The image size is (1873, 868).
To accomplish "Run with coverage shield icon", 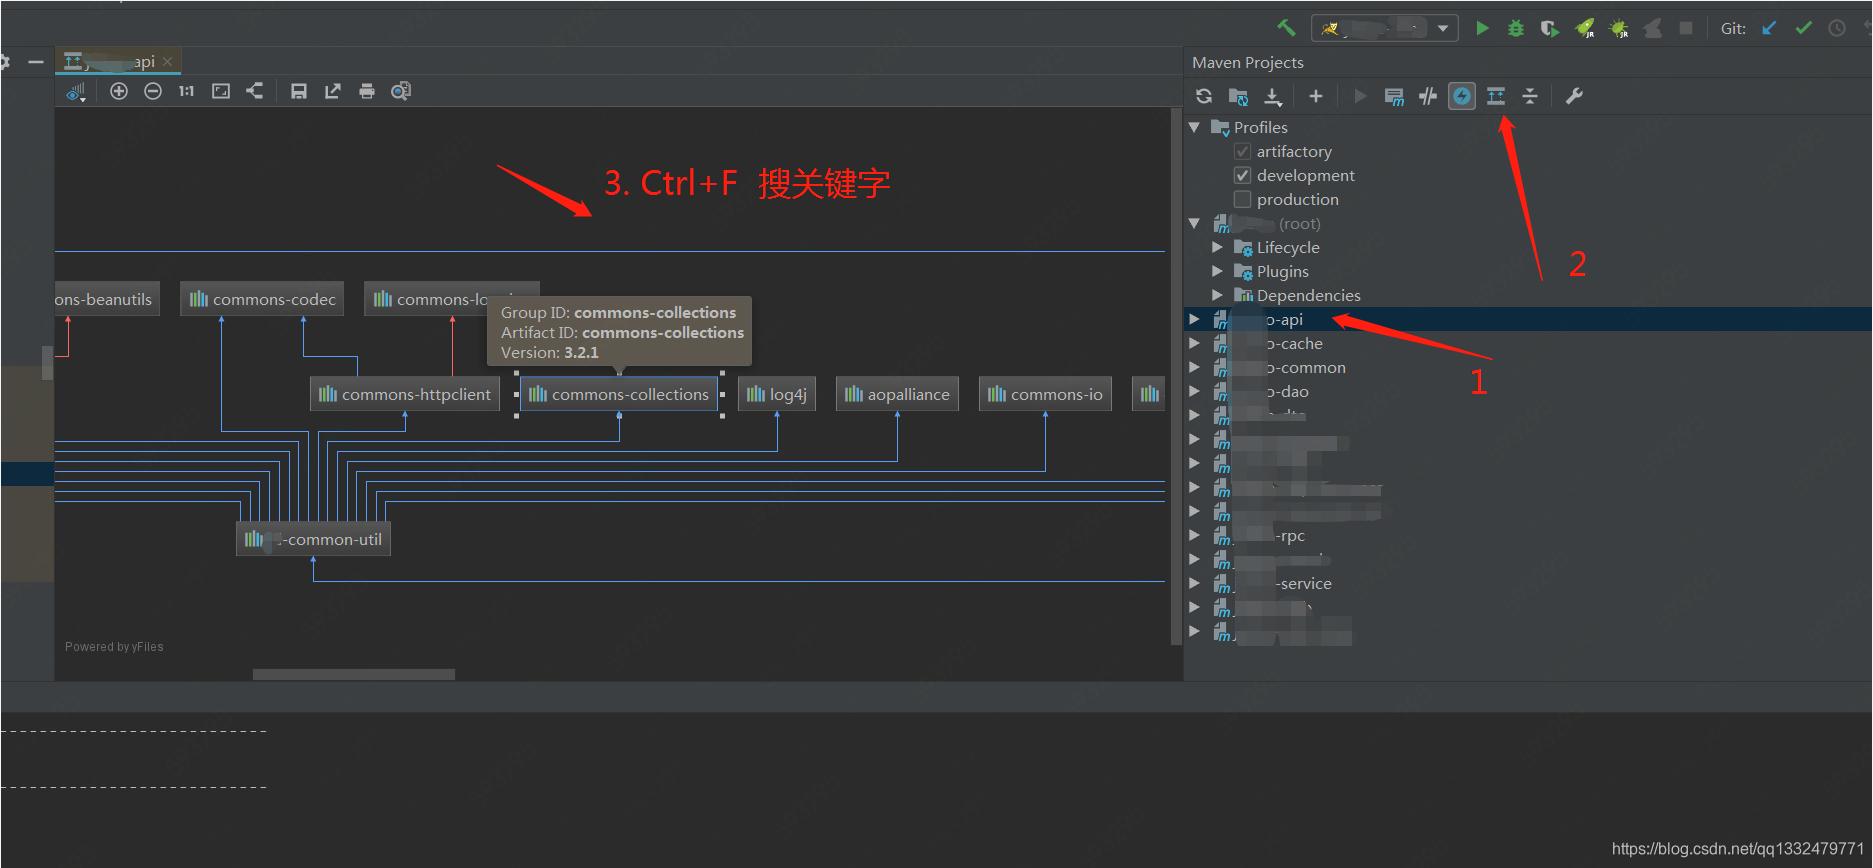I will (x=1549, y=28).
